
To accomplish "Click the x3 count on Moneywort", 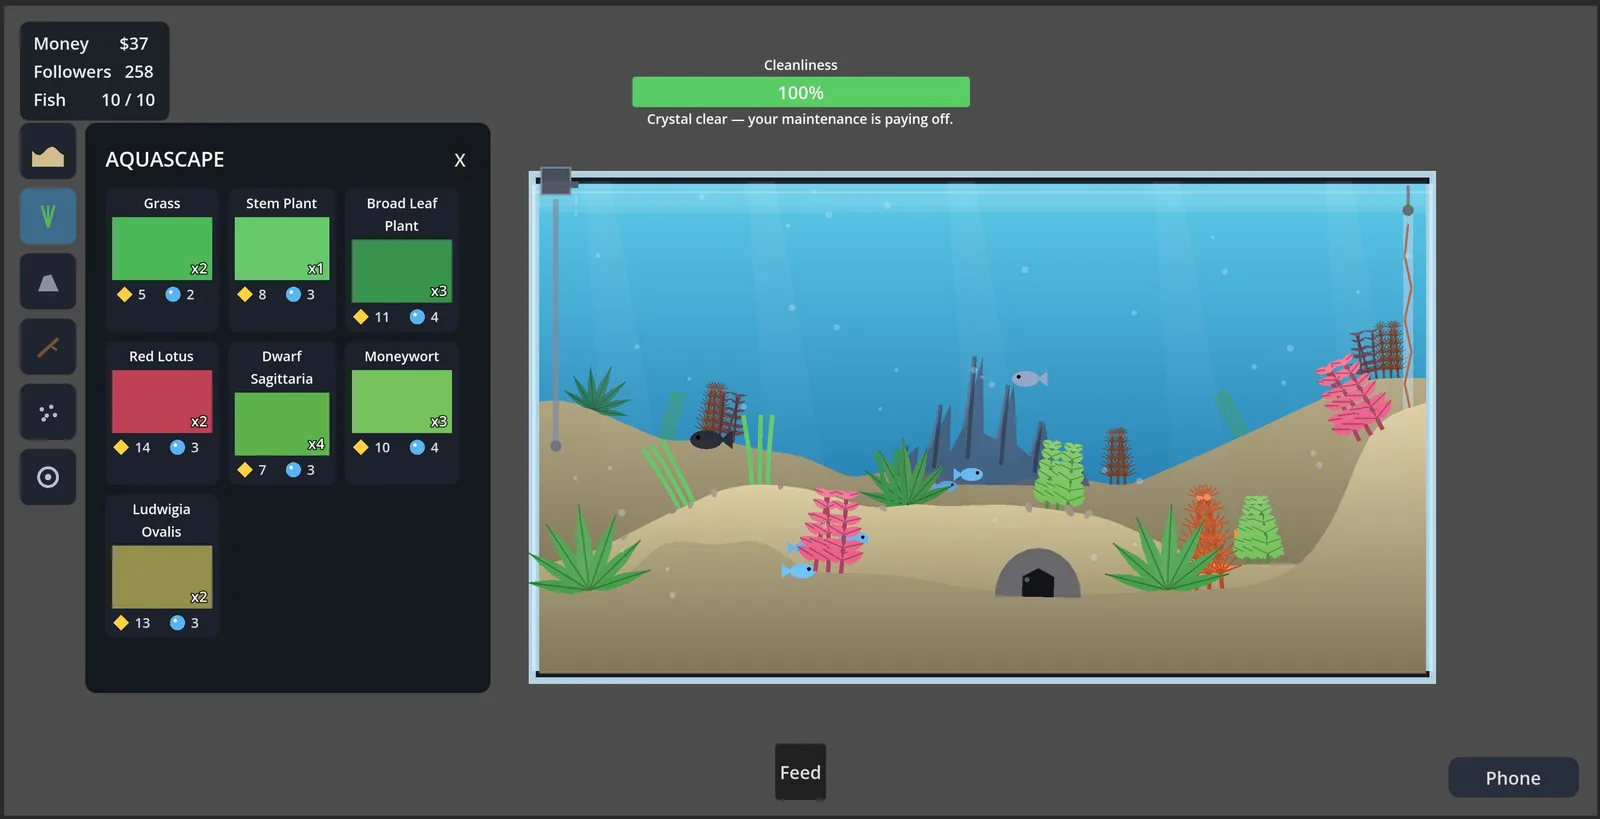I will (x=438, y=422).
